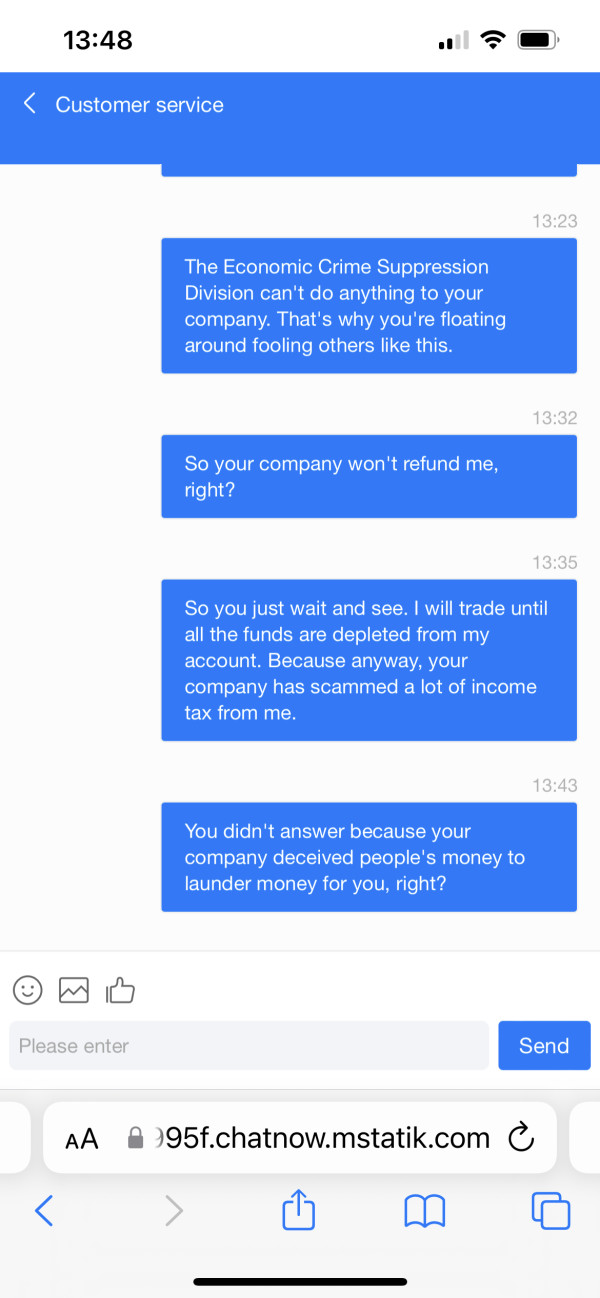Open Safari share sheet
The image size is (600, 1298).
299,1211
